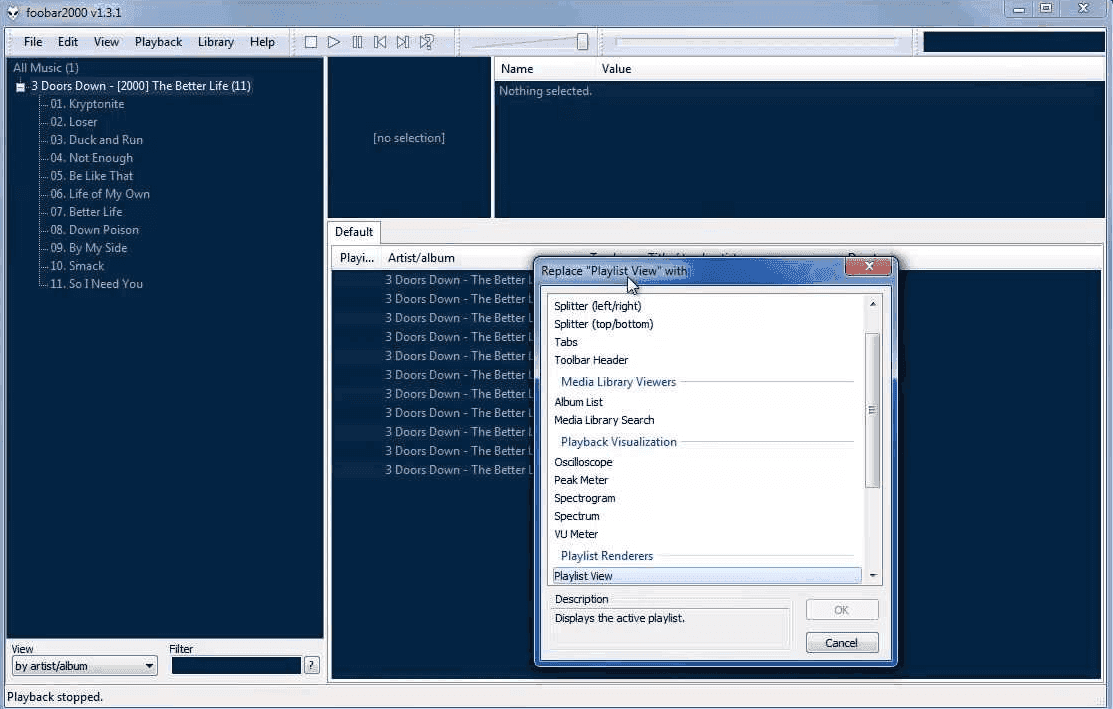Close the Replace Playlist View dialog

click(869, 266)
